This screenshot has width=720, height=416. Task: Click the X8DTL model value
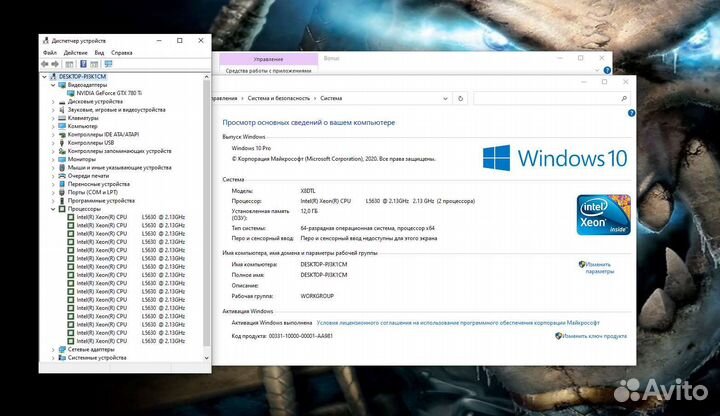click(308, 191)
